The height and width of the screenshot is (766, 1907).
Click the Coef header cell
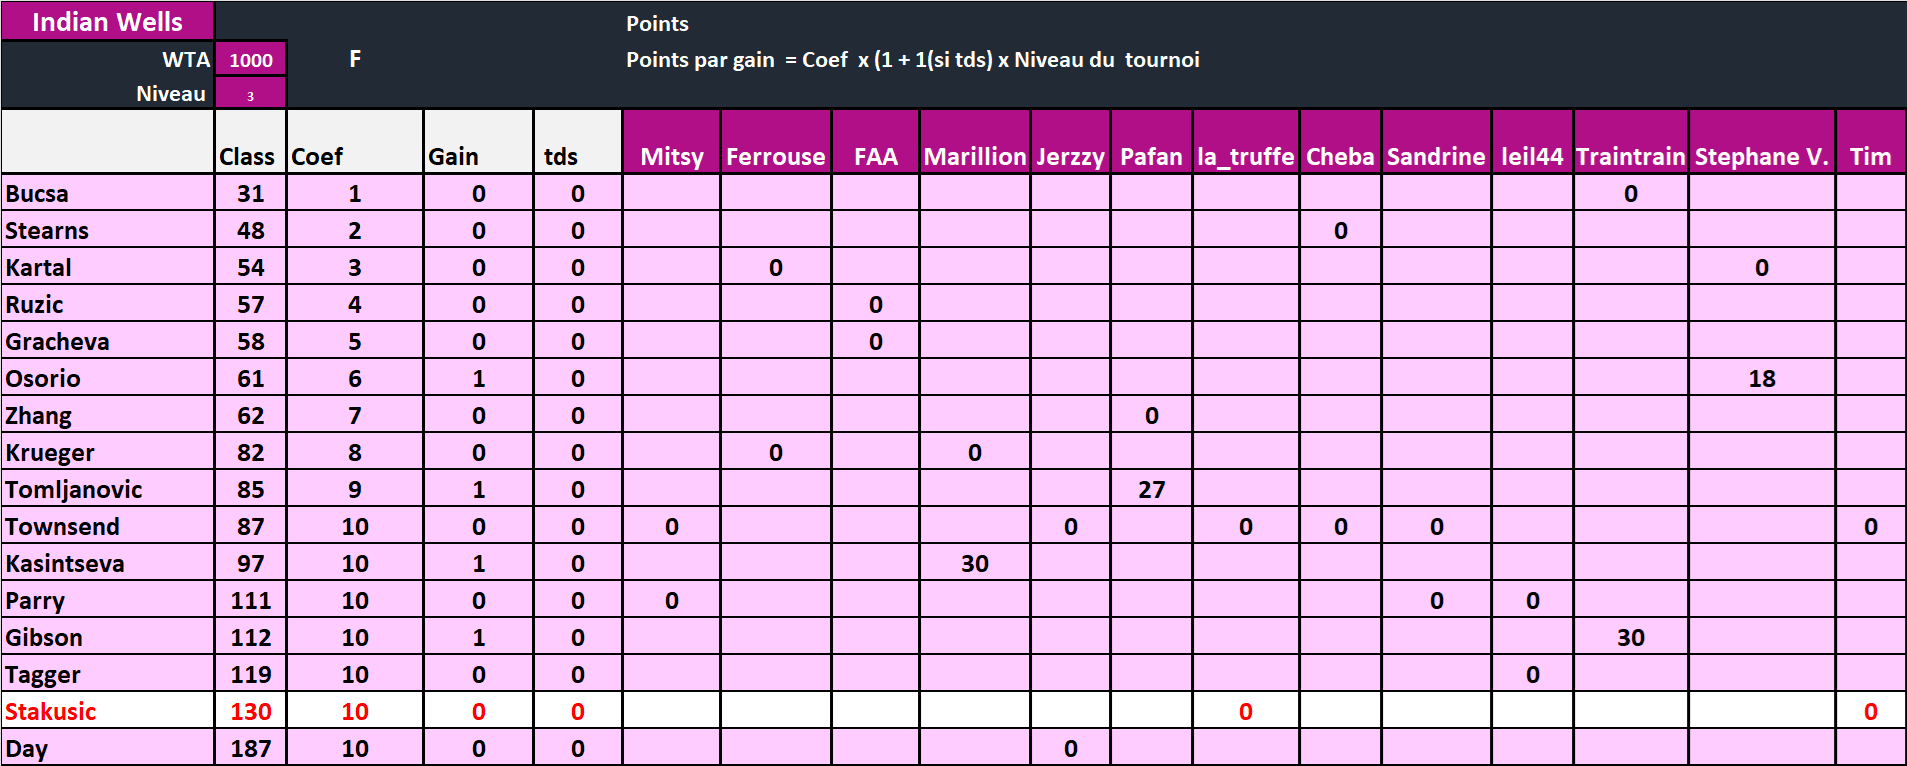[x=354, y=156]
